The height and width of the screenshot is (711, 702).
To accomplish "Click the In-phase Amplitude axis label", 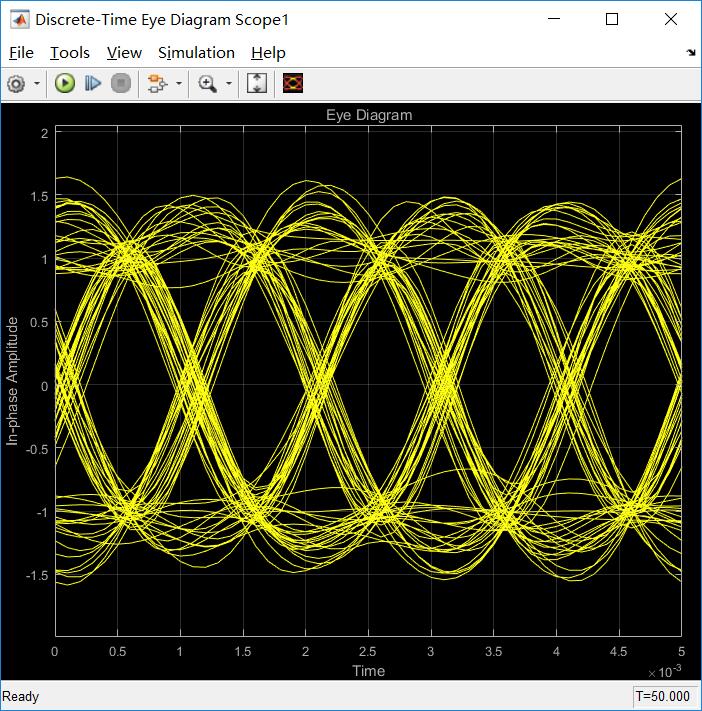I will coord(12,381).
